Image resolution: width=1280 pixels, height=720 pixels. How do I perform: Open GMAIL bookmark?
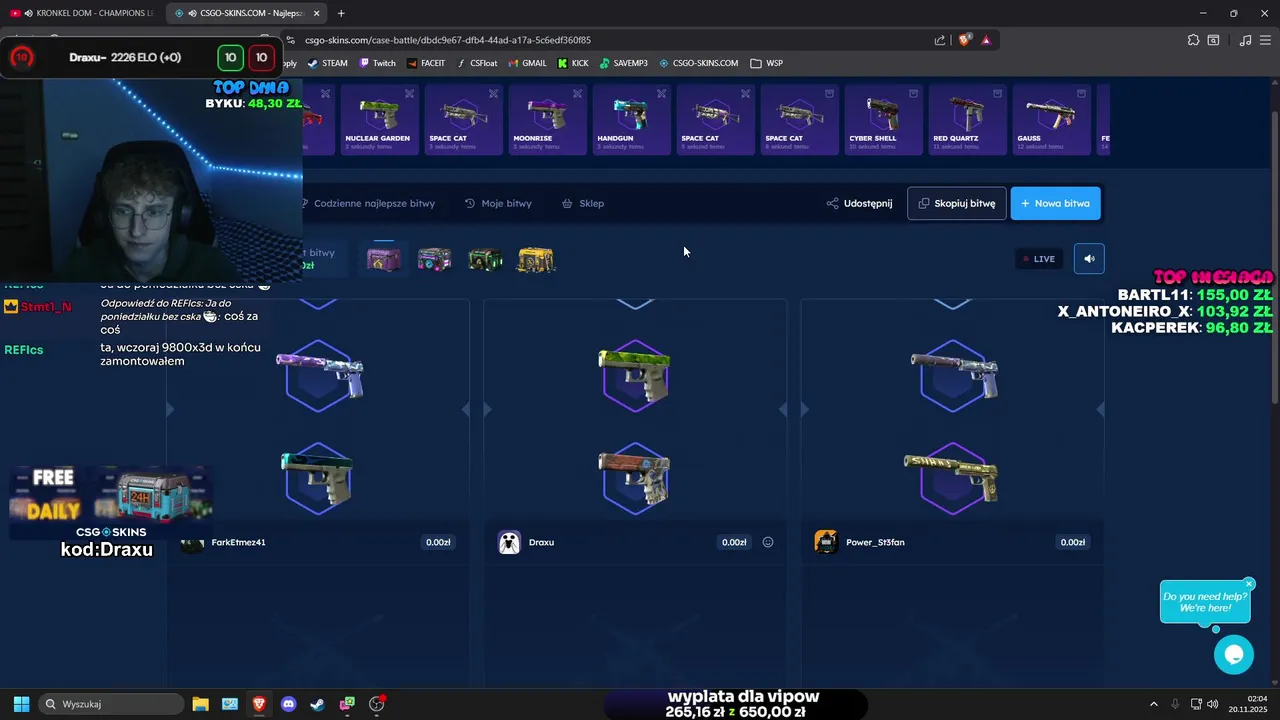point(527,63)
